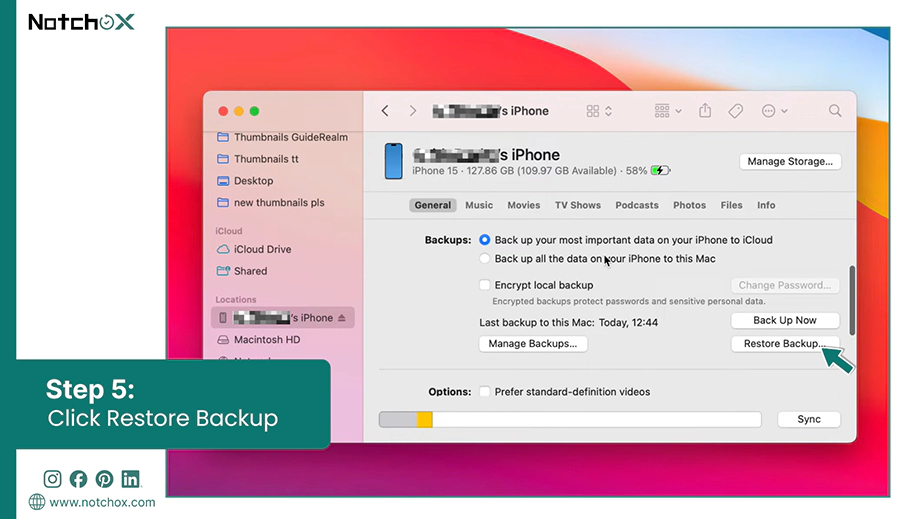
Task: Click Manage Backups button
Action: (x=533, y=344)
